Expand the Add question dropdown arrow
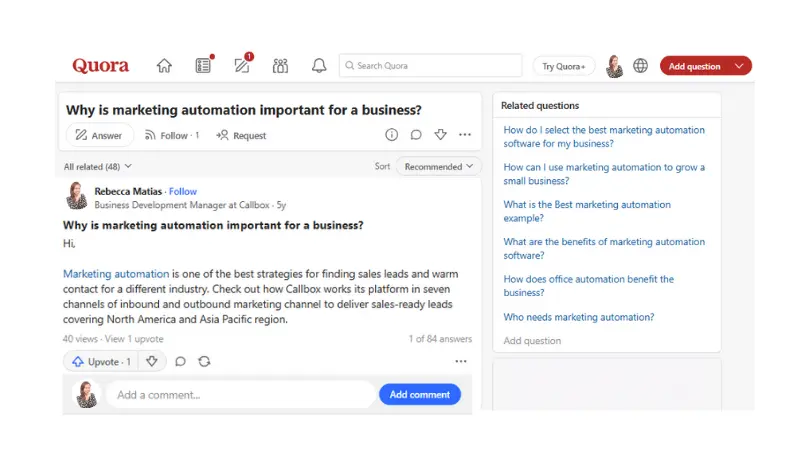 pos(739,66)
